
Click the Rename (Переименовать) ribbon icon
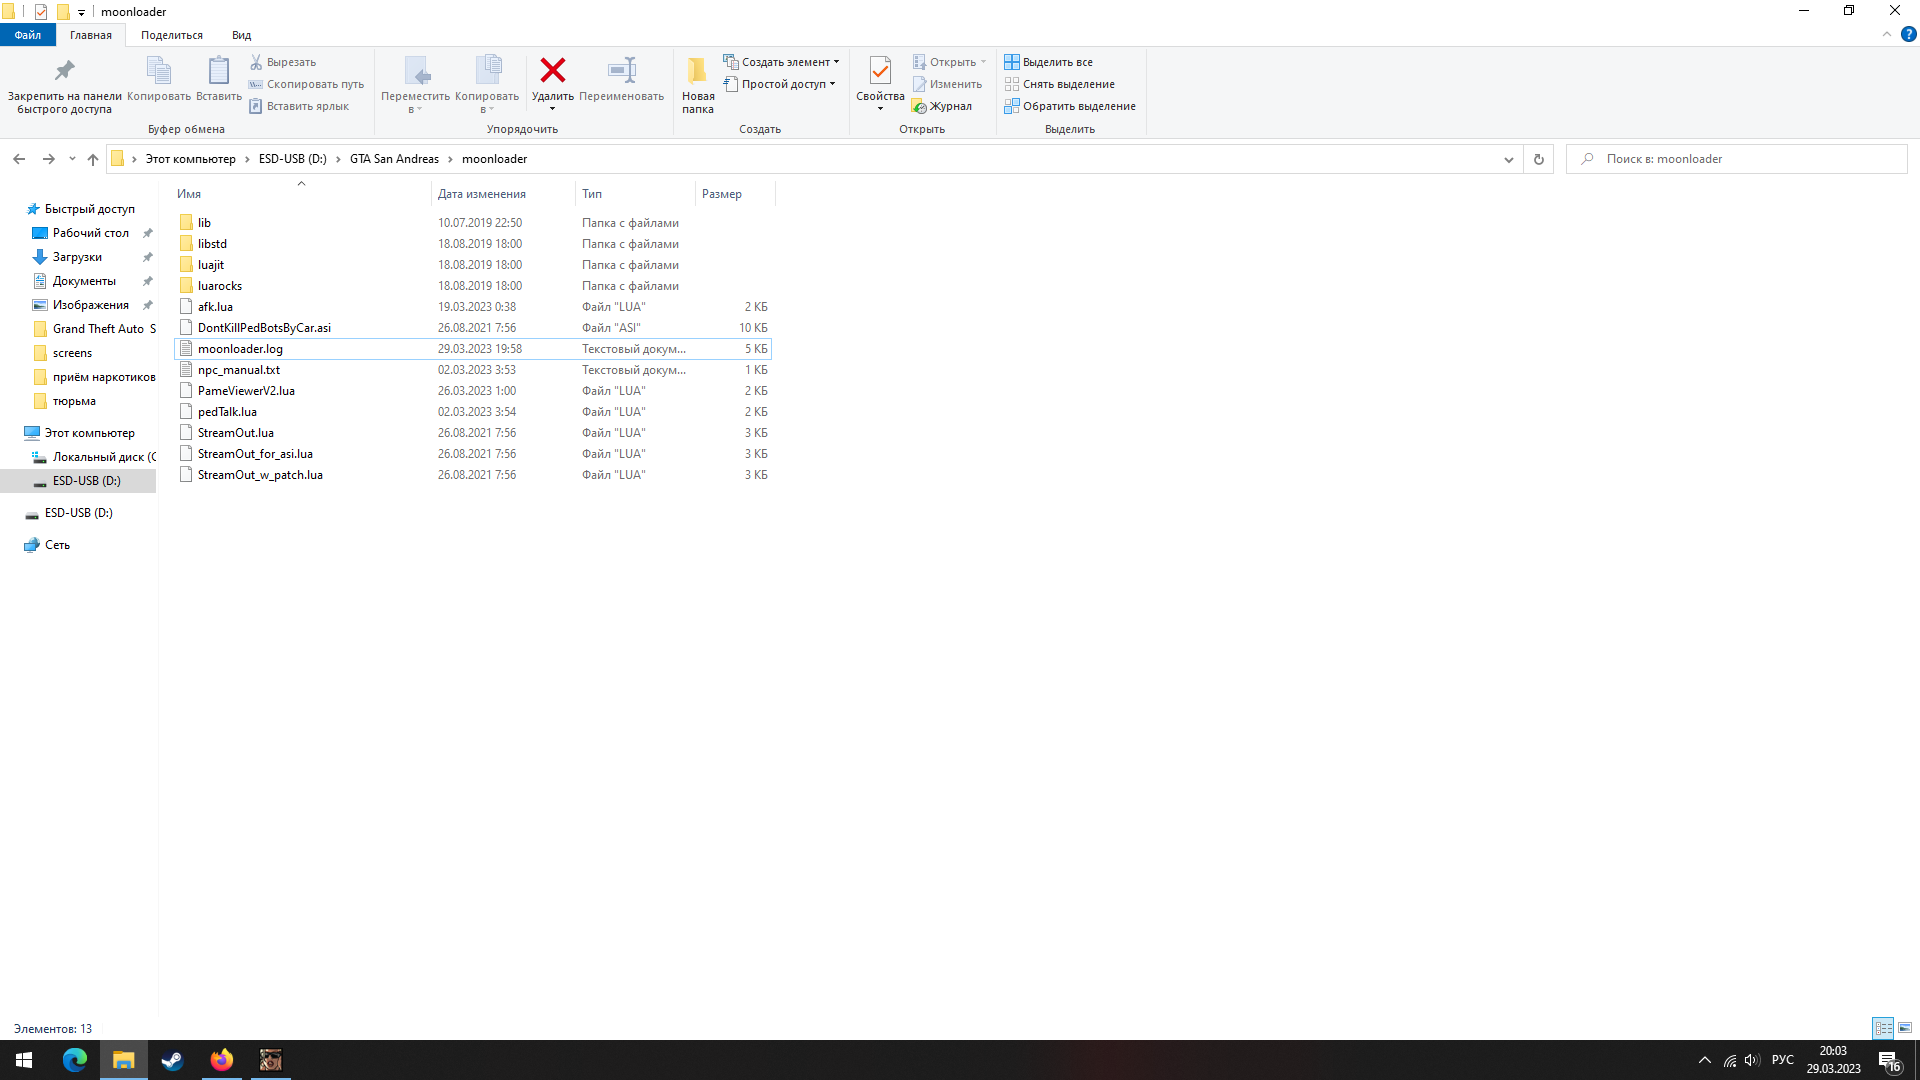click(x=621, y=71)
